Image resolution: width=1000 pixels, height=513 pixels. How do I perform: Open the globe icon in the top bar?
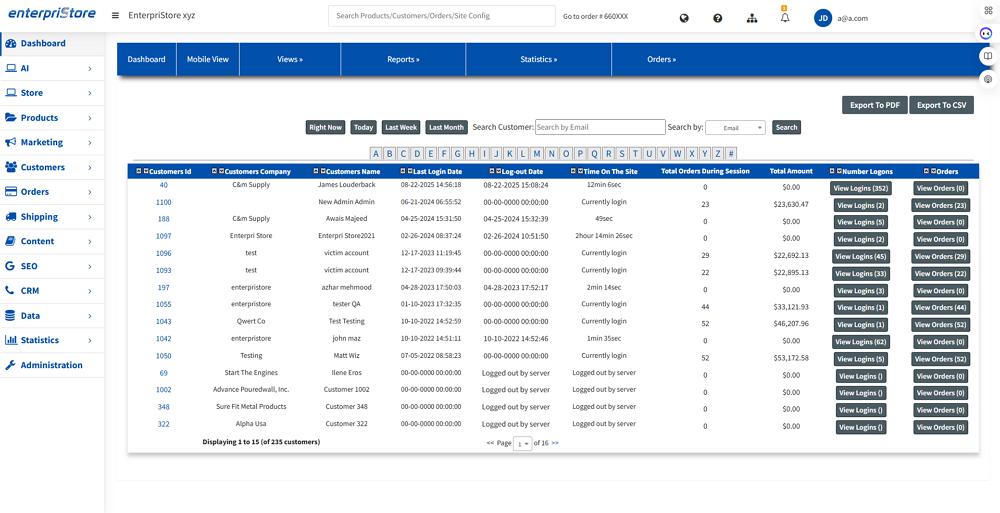[684, 18]
